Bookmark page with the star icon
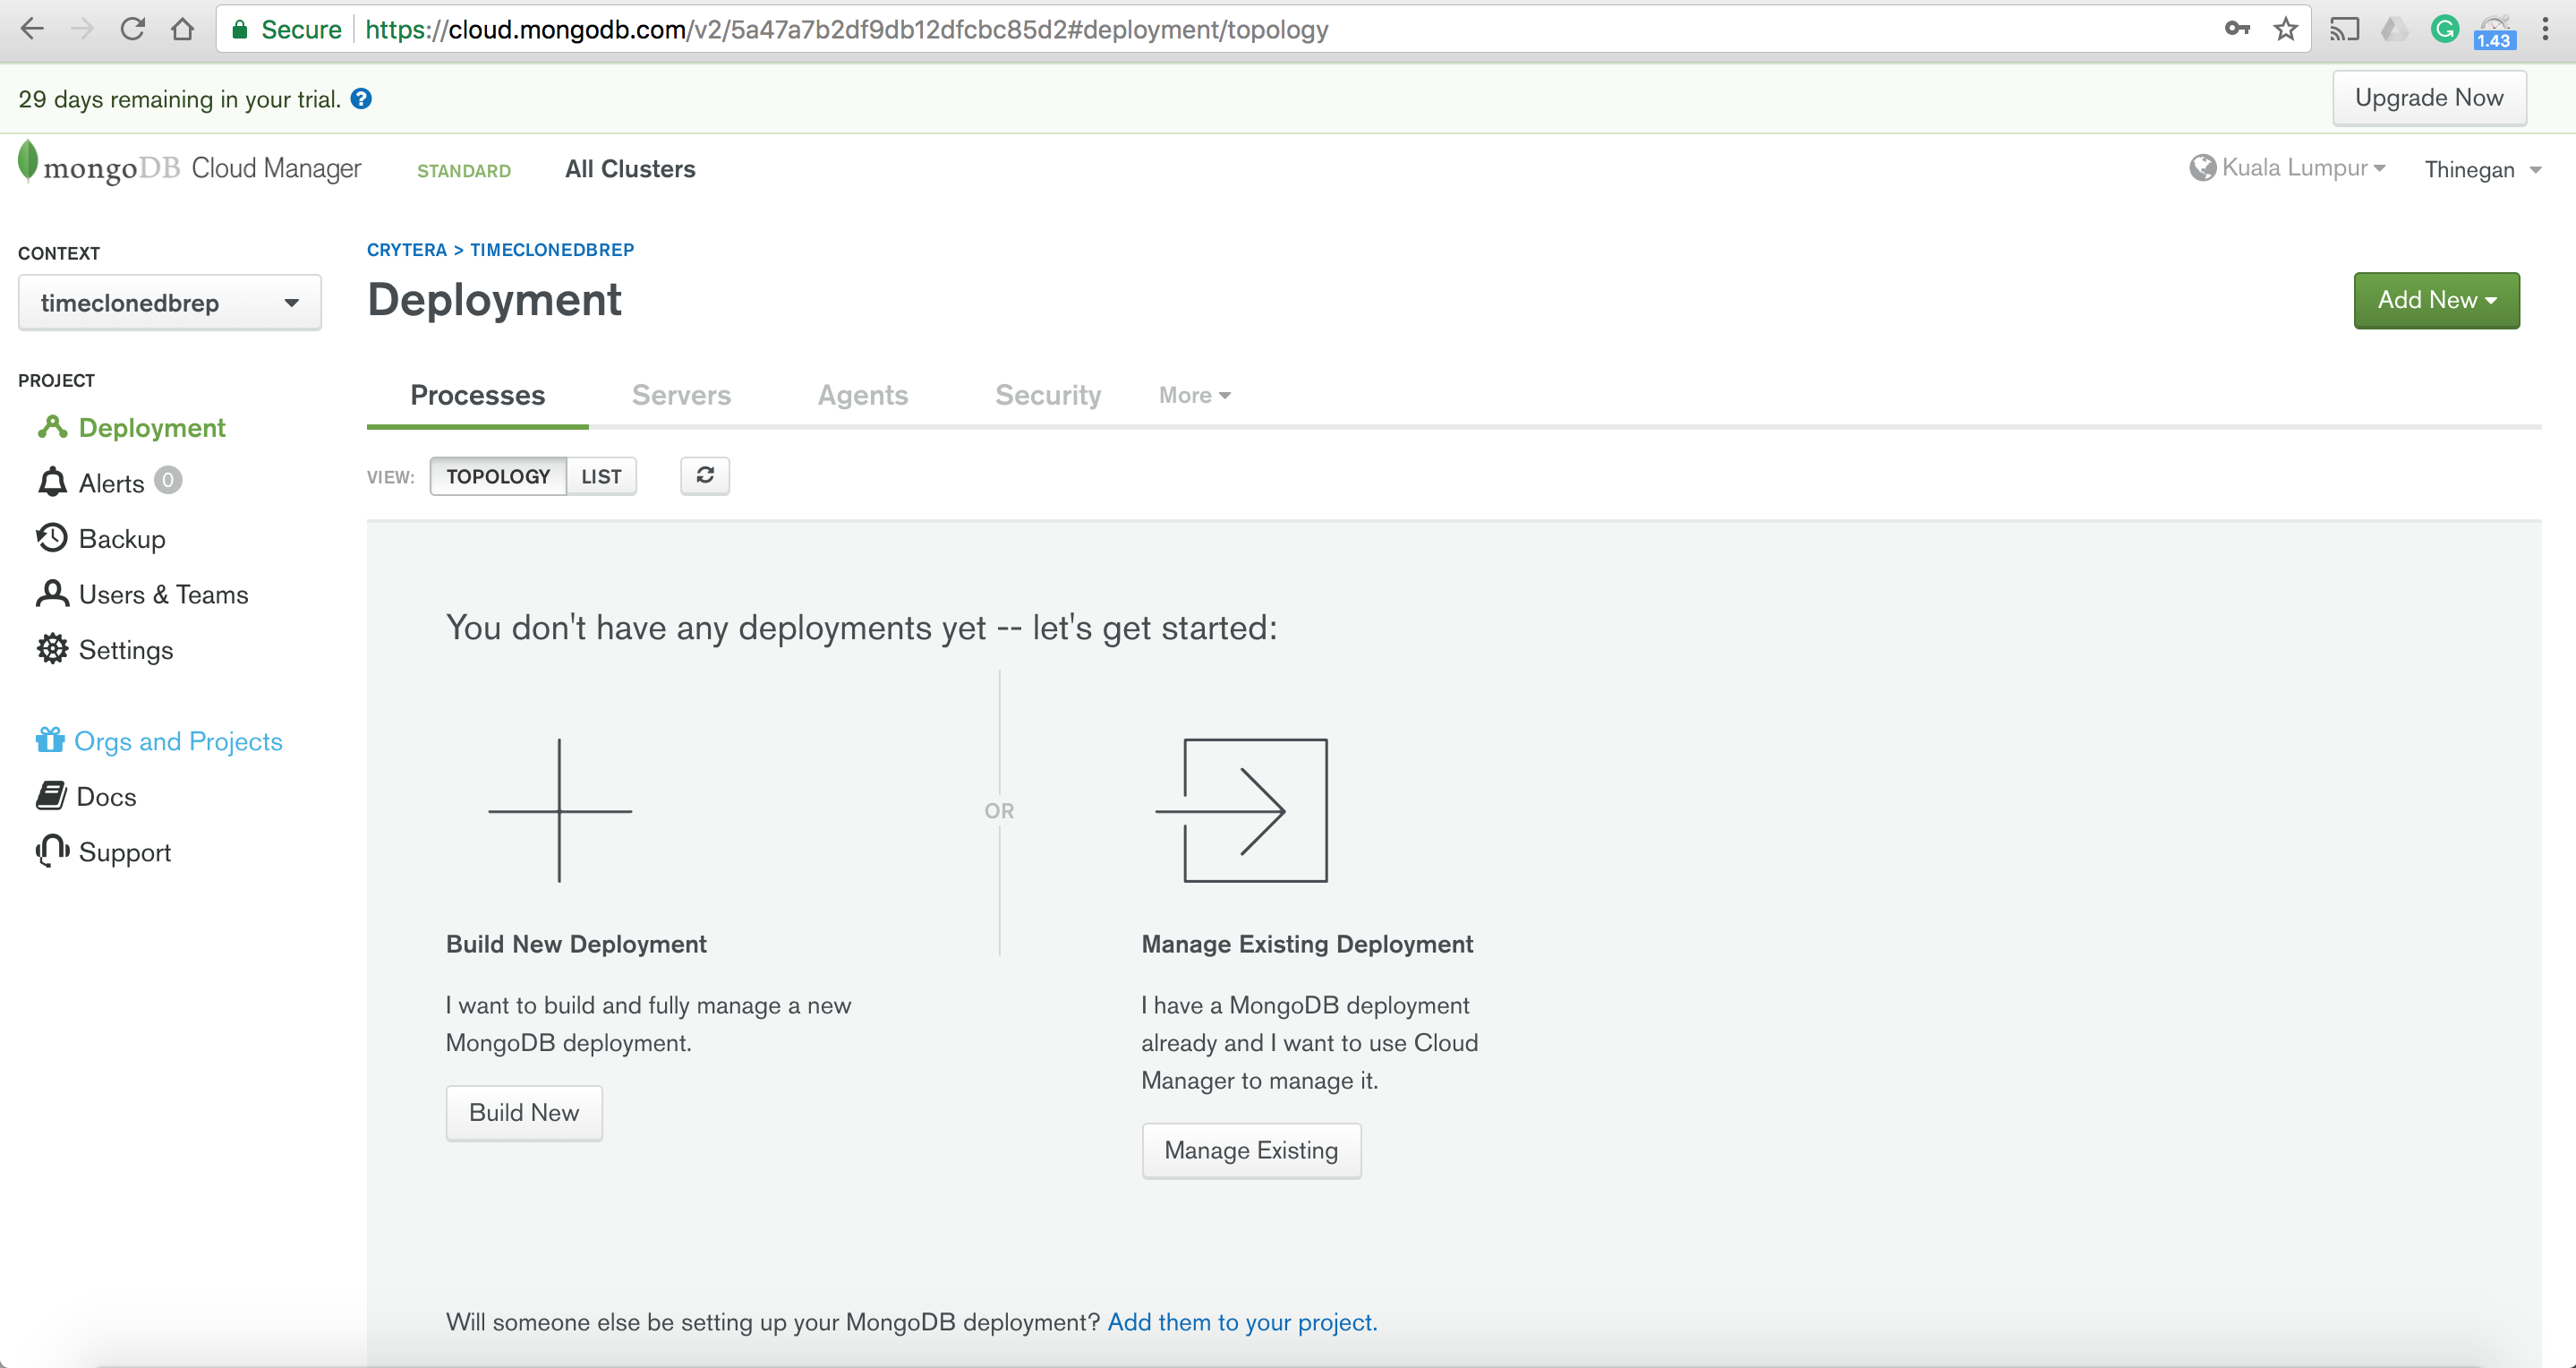The height and width of the screenshot is (1368, 2576). (x=2285, y=29)
